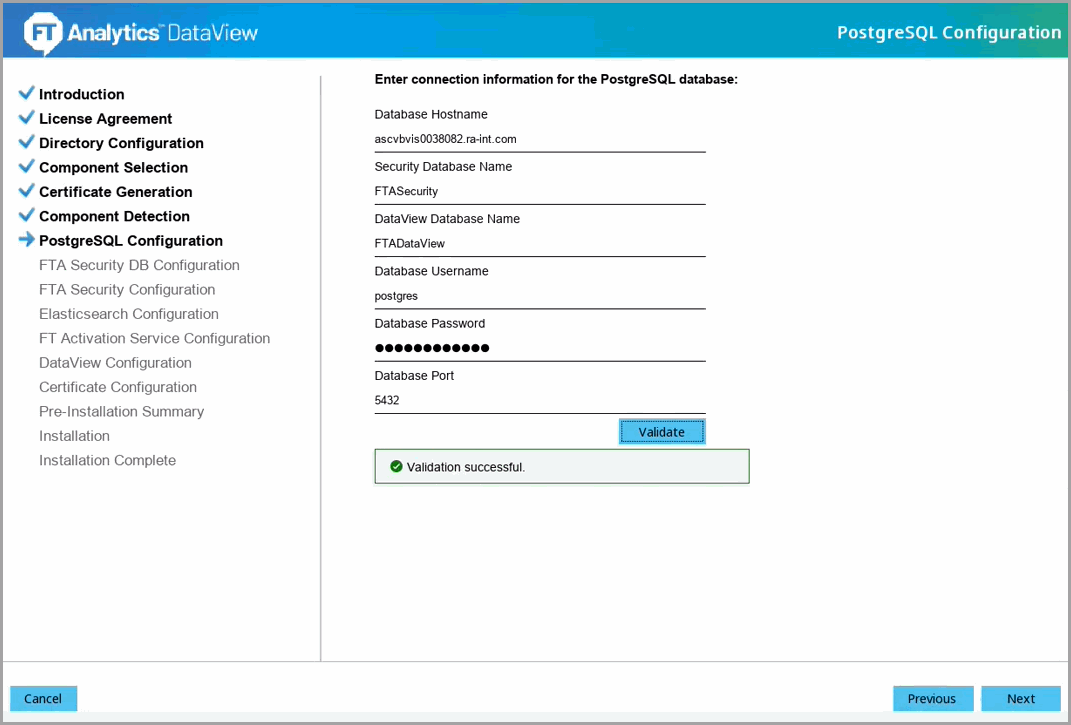Click the checkmark next to Directory Configuration
The height and width of the screenshot is (725, 1071).
[27, 142]
